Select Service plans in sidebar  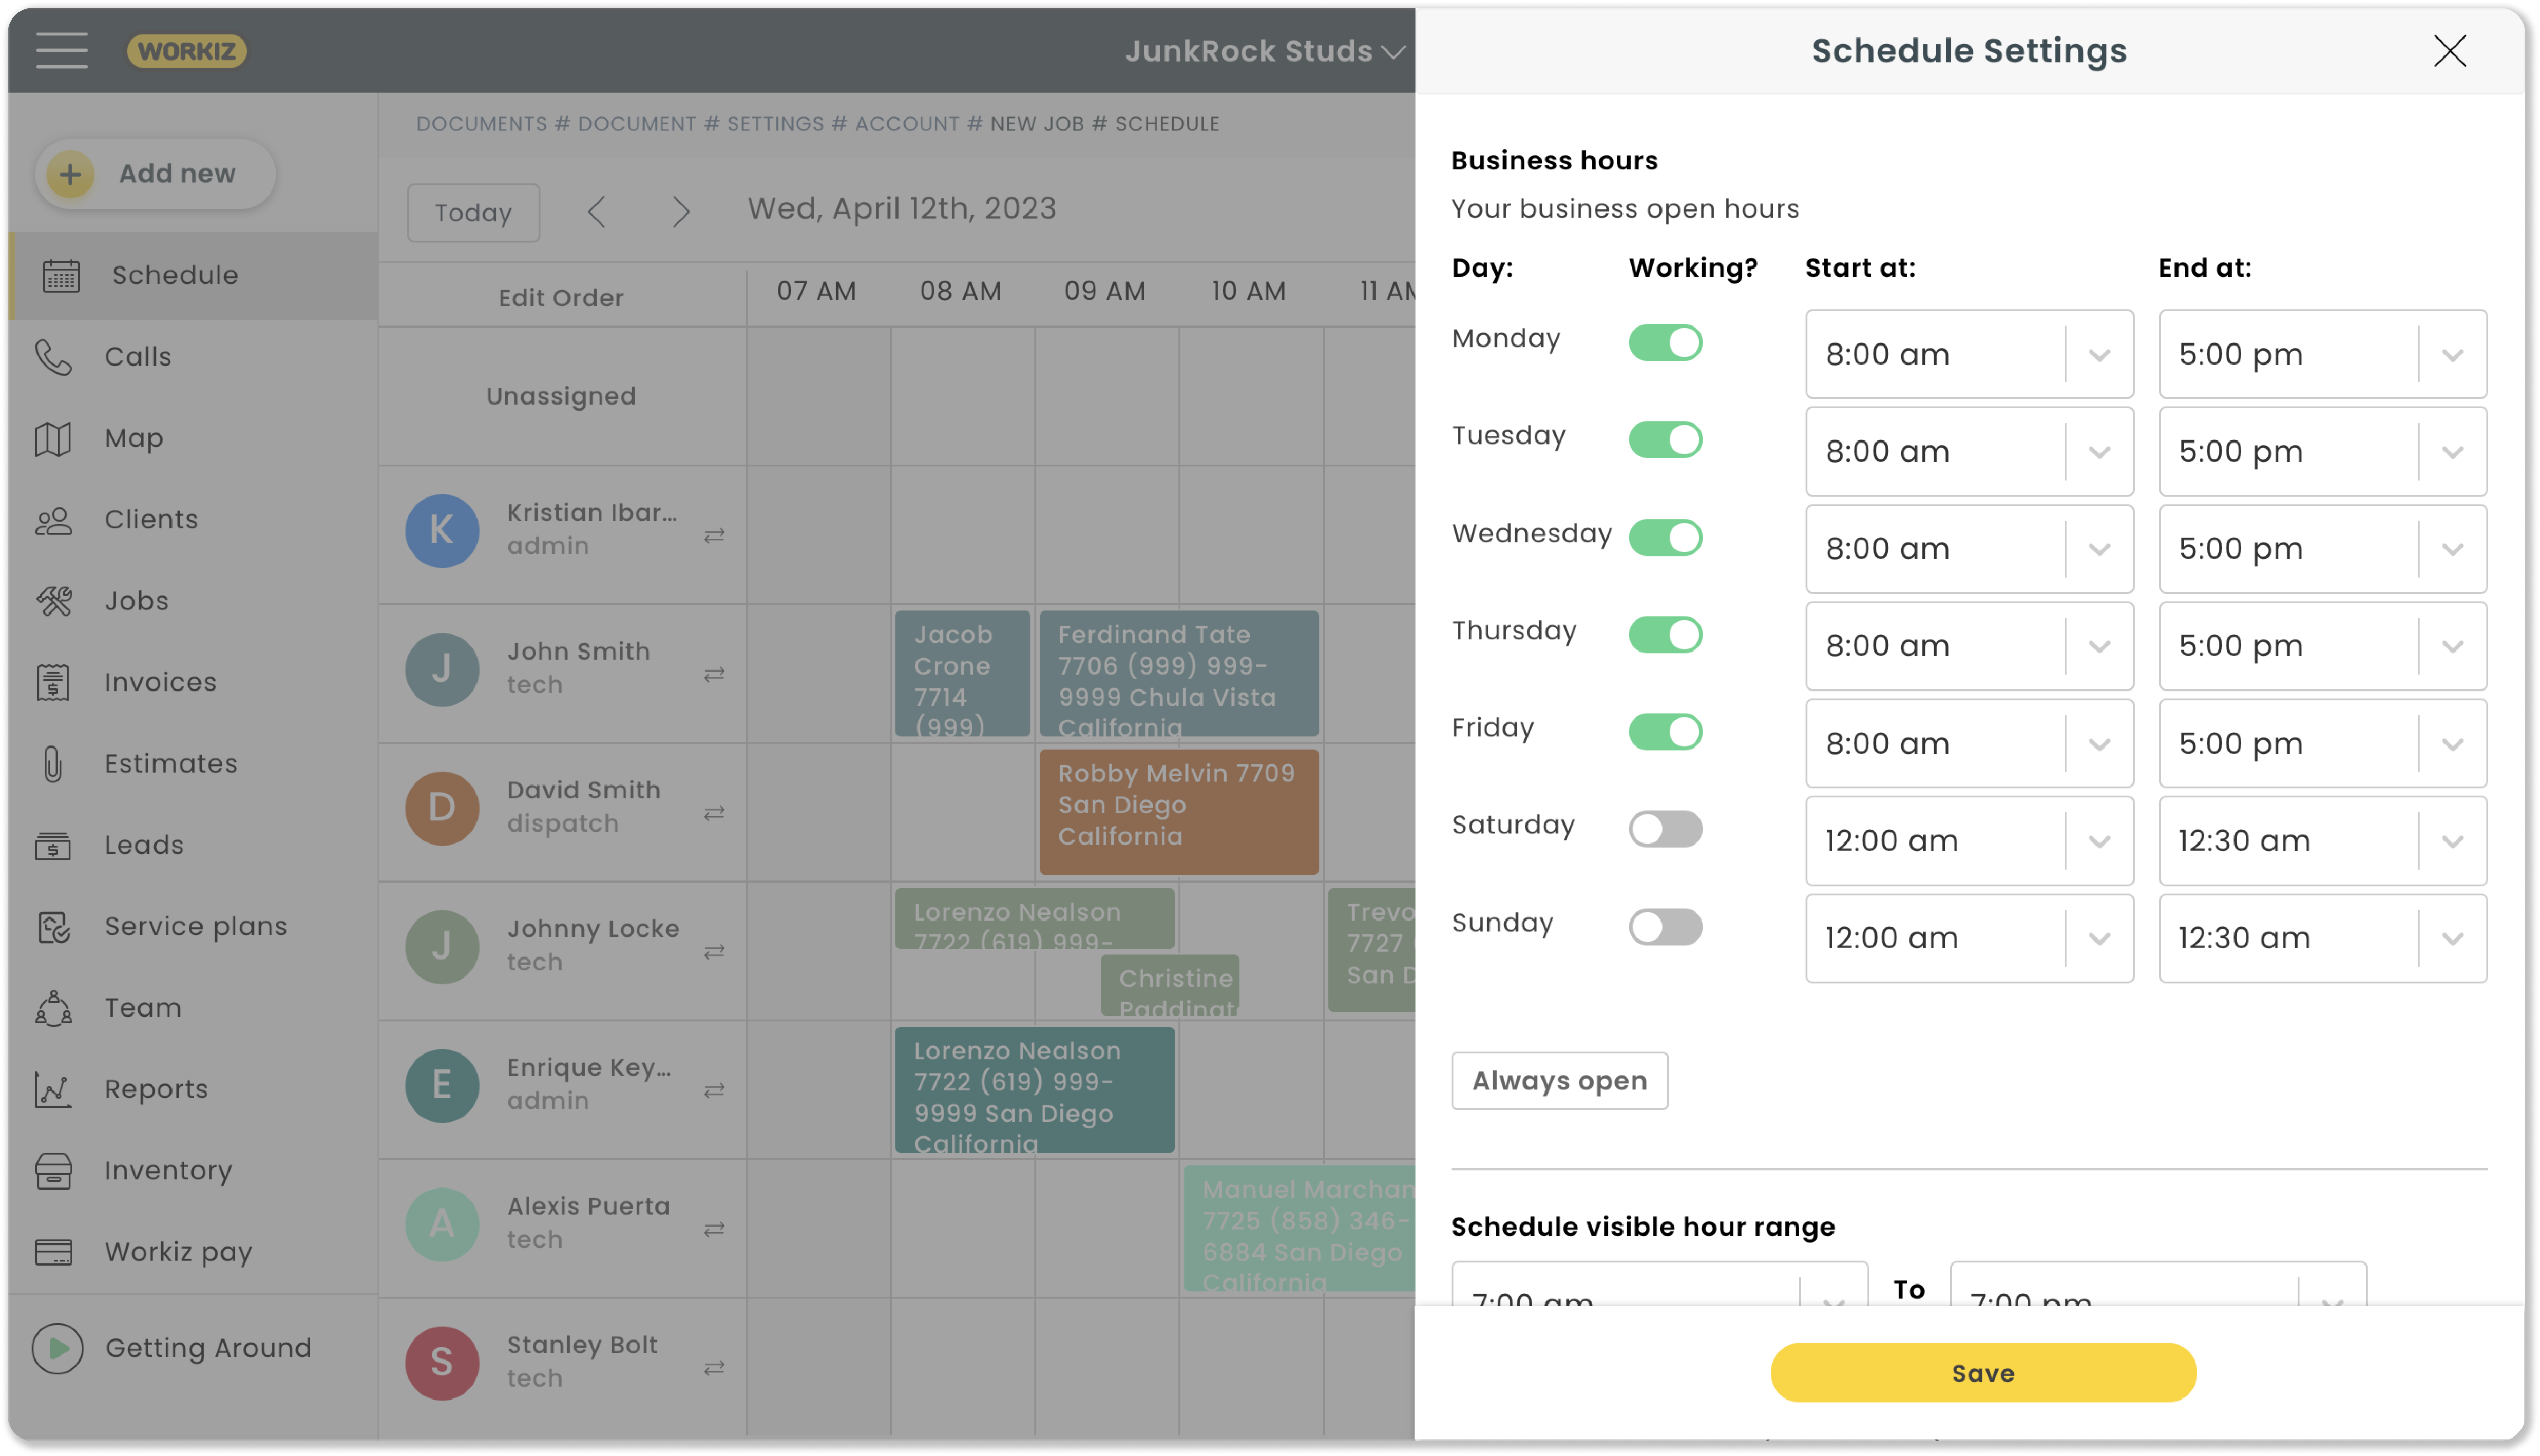196,926
